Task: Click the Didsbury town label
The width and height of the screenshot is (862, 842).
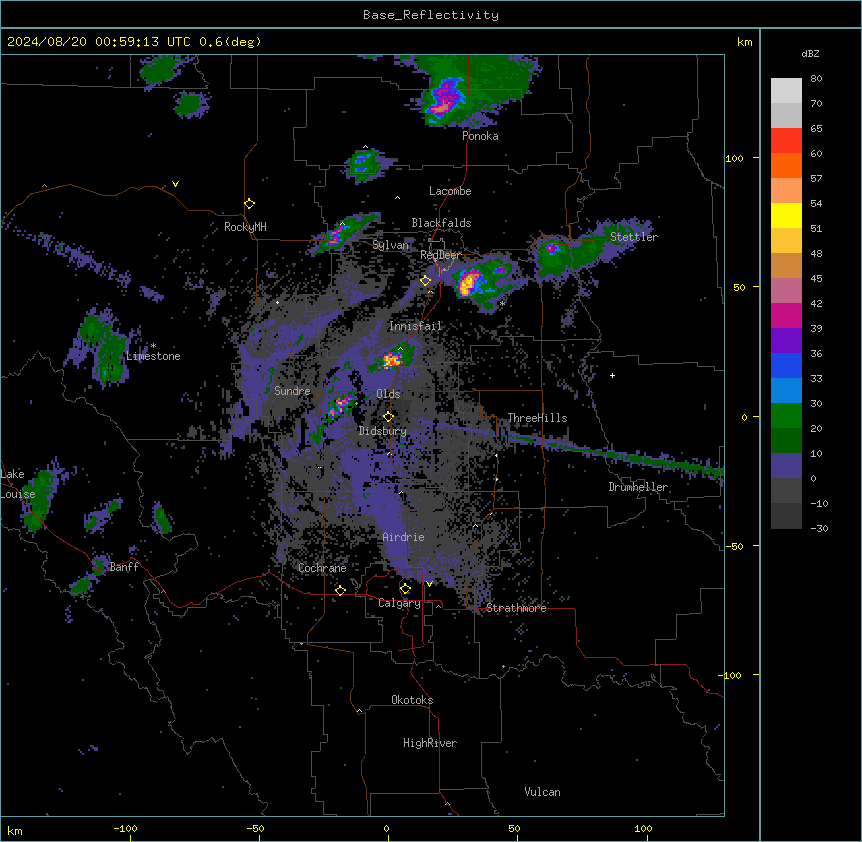Action: click(383, 431)
